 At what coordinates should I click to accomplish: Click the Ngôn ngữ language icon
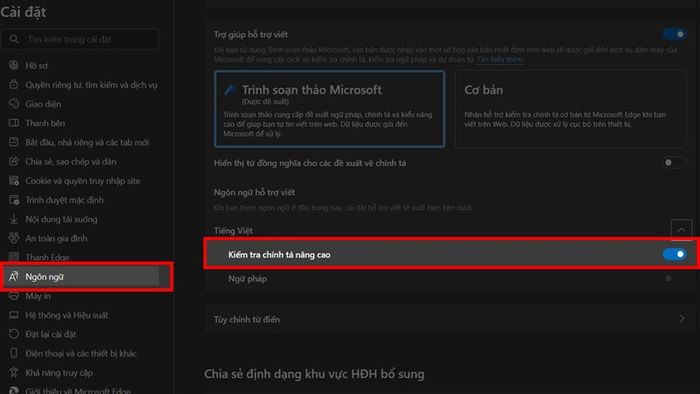tap(14, 277)
